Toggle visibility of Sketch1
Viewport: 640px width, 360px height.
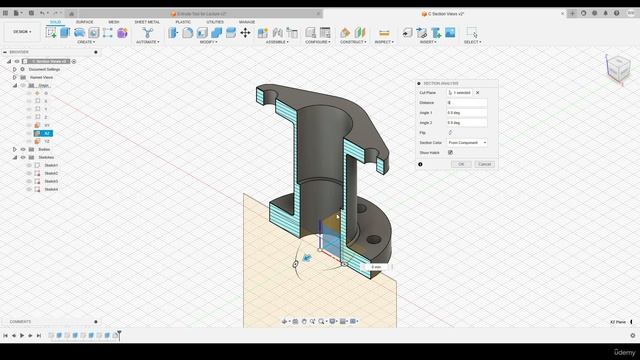(x=29, y=165)
